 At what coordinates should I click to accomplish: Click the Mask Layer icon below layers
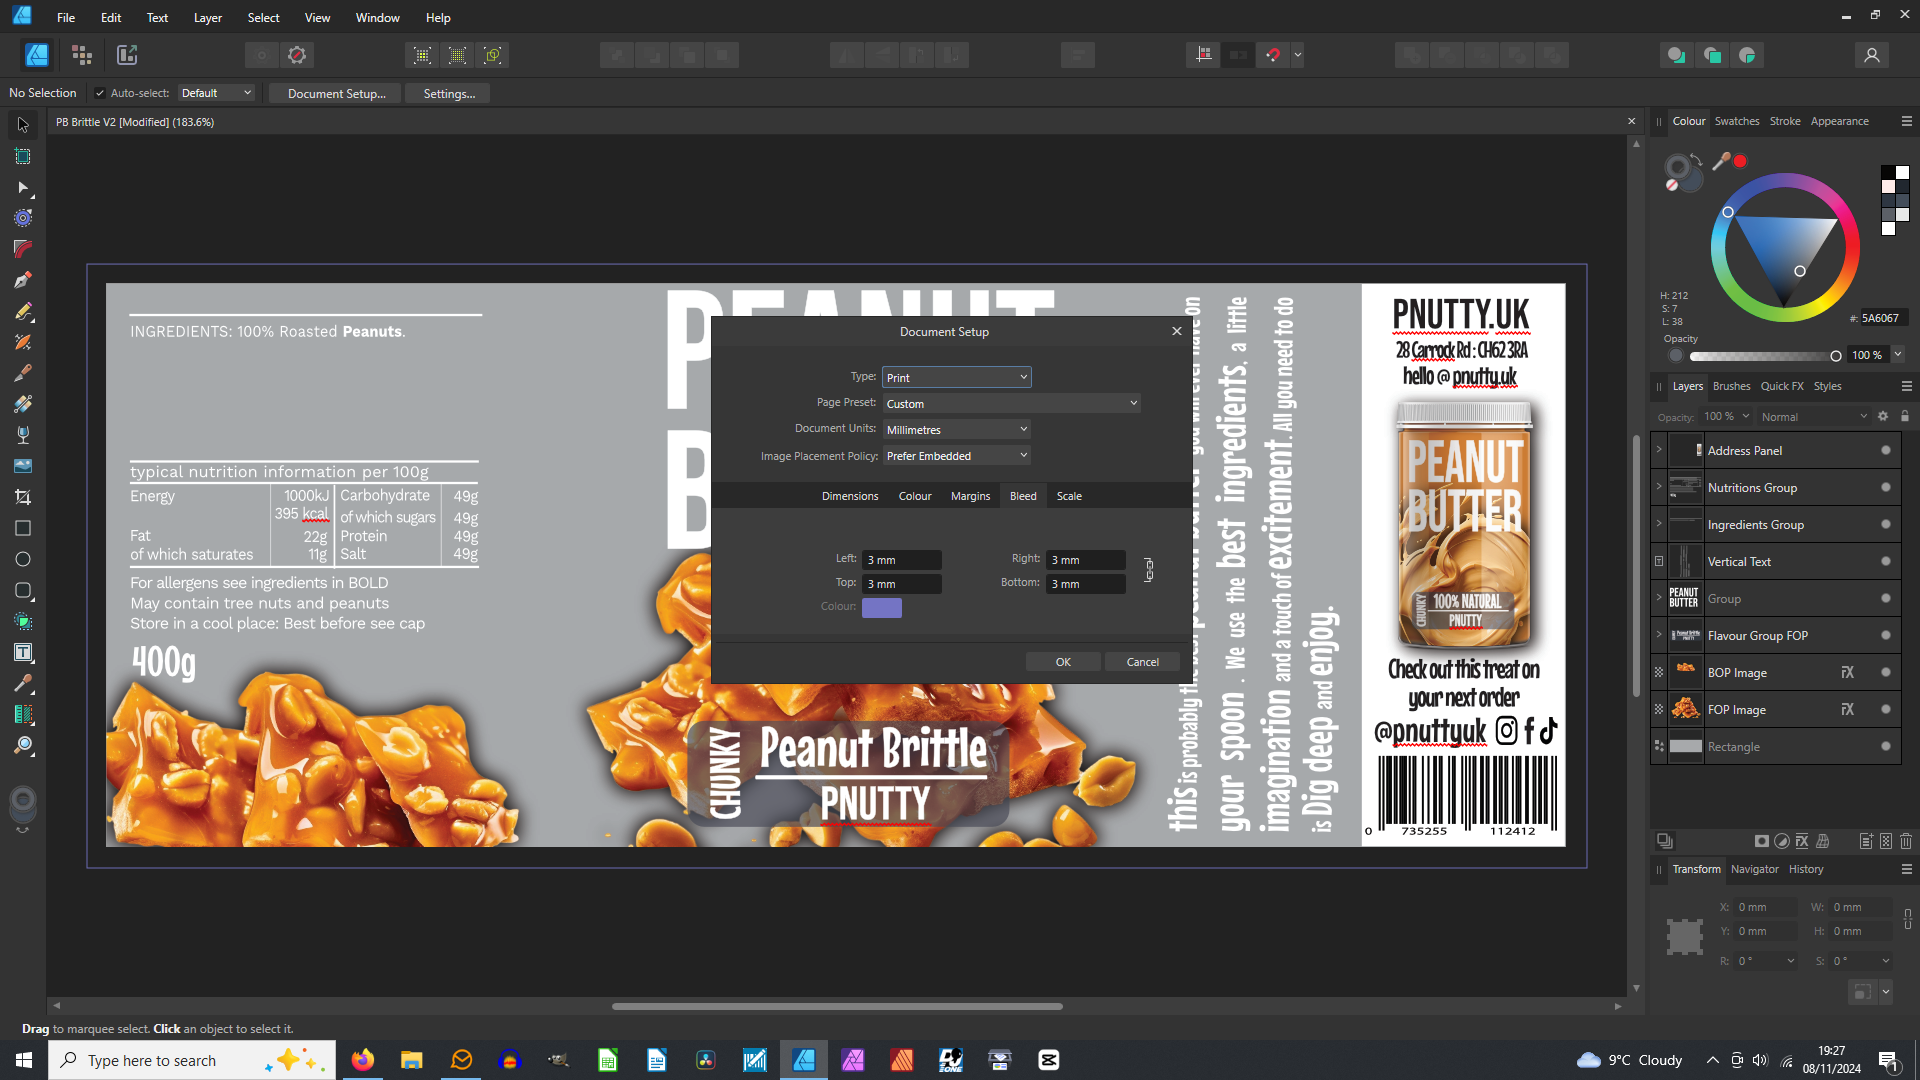1762,841
